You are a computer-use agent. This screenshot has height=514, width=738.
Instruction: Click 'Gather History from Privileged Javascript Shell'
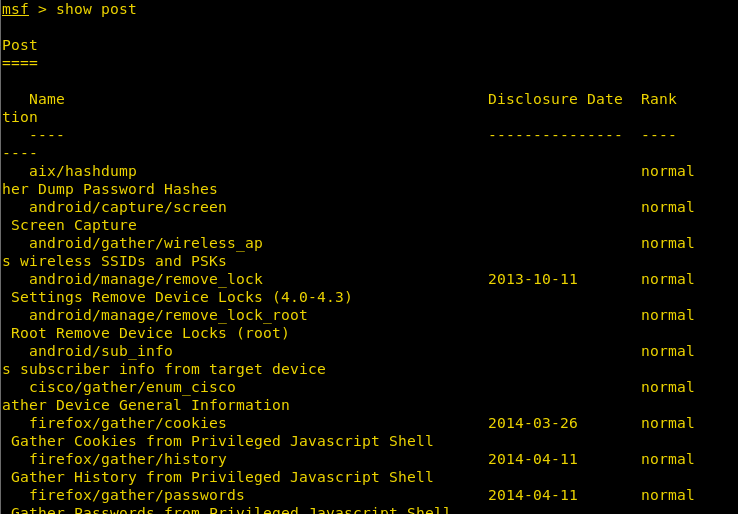[222, 477]
